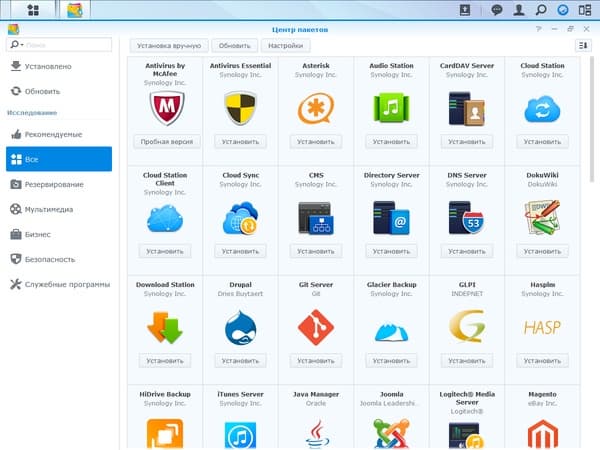Click the DokuWiki package icon

coord(542,217)
